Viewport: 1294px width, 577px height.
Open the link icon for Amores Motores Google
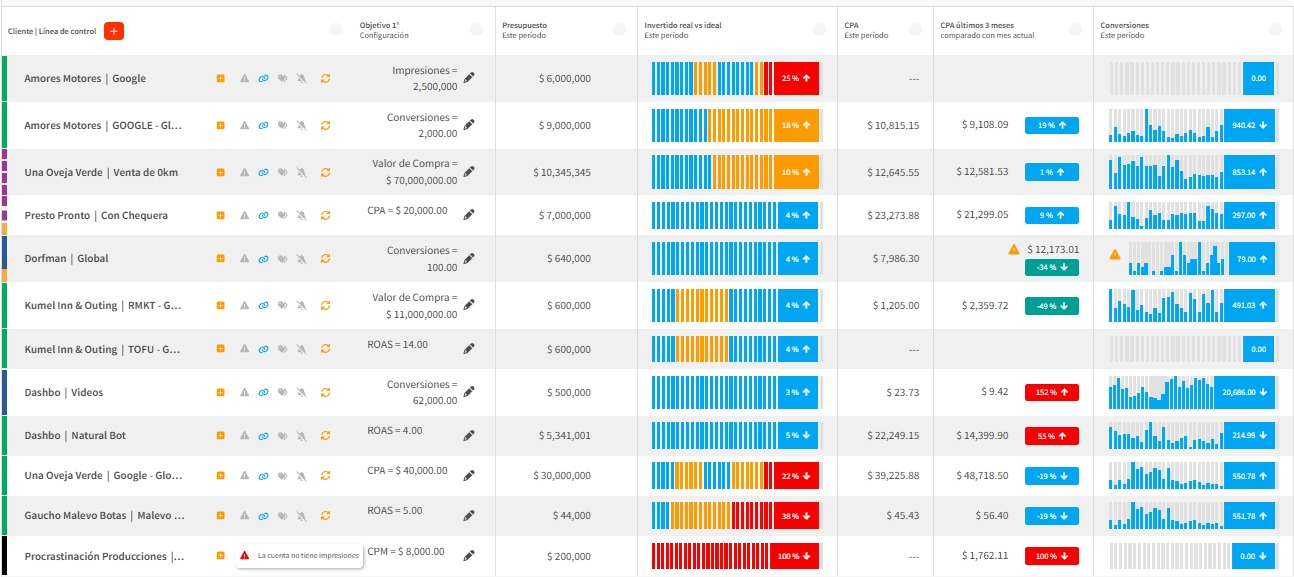coord(262,78)
